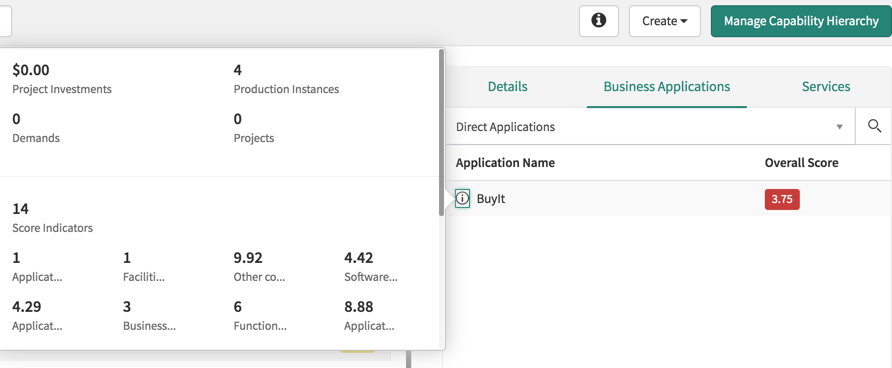Click the 4.42 Software... indicator
The image size is (892, 368).
point(370,266)
